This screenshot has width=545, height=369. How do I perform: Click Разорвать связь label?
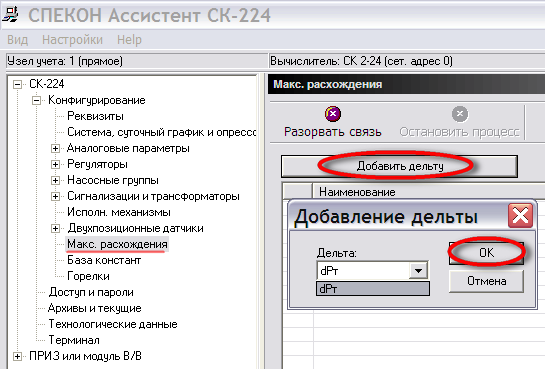point(333,132)
